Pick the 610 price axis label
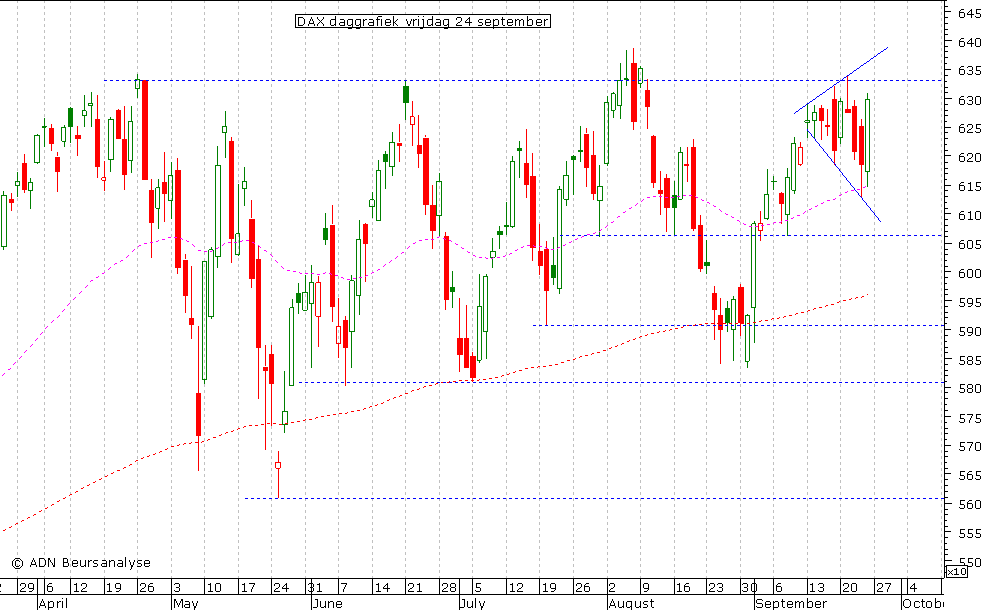Screen dimensions: 985x610 (970, 215)
